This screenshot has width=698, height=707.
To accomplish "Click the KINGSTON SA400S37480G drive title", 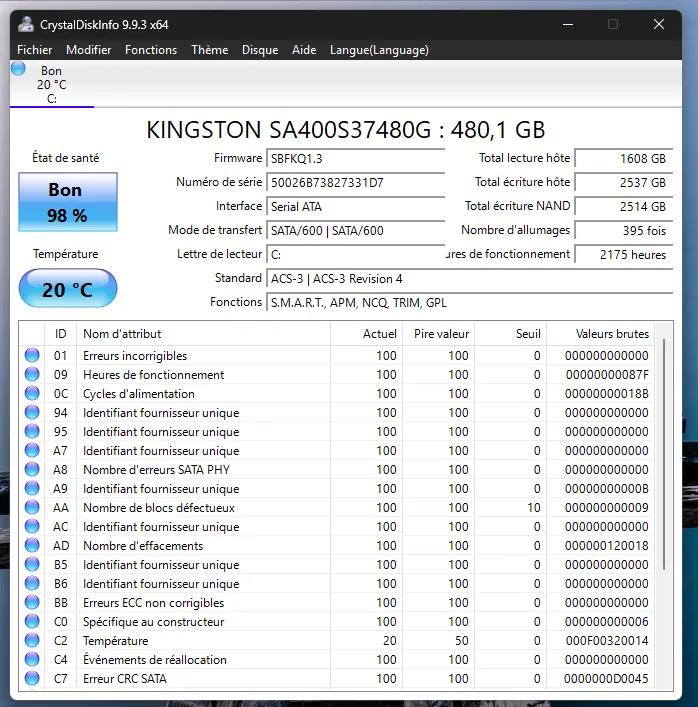I will 346,130.
